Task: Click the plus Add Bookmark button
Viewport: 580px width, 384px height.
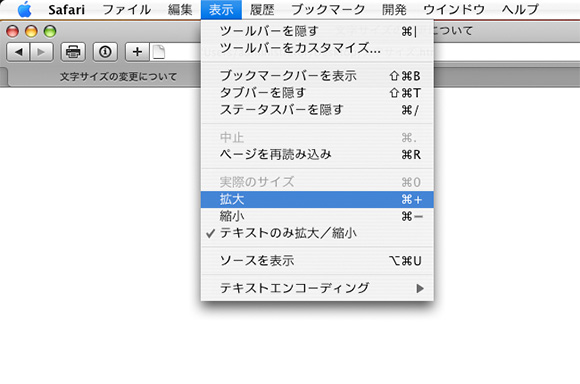Action: [137, 52]
